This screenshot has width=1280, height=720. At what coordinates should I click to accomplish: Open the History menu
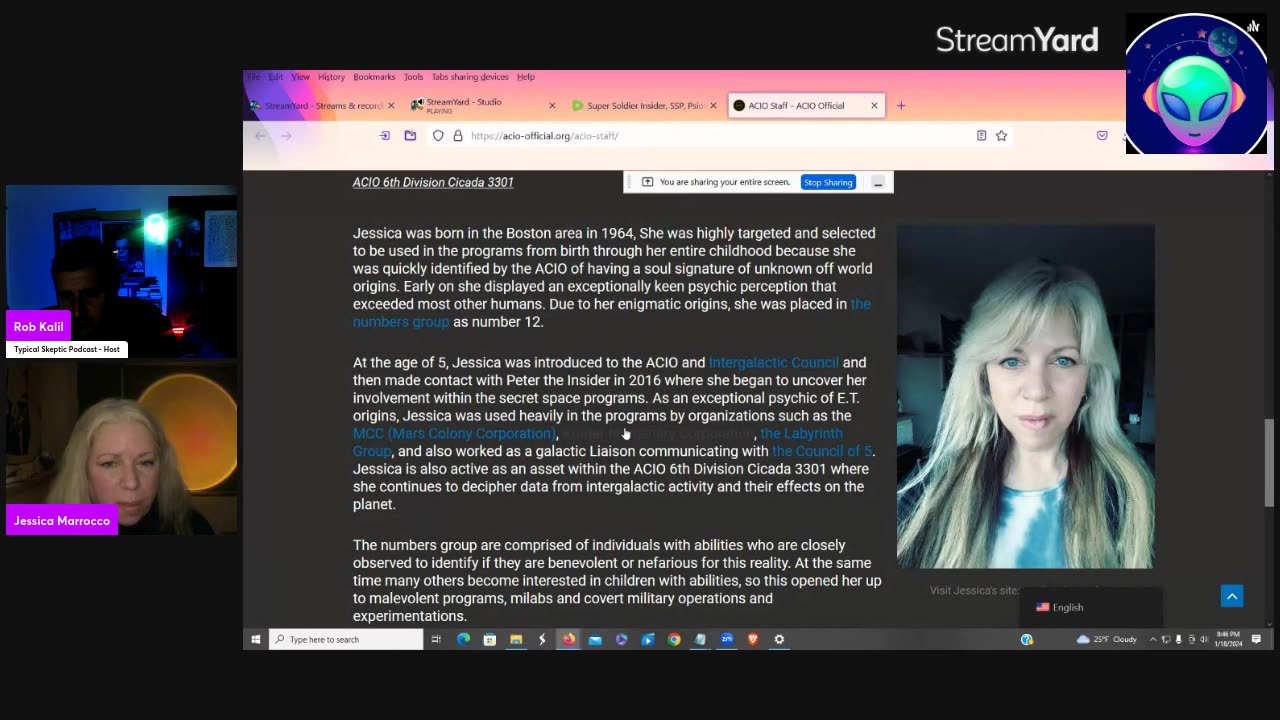pos(331,77)
